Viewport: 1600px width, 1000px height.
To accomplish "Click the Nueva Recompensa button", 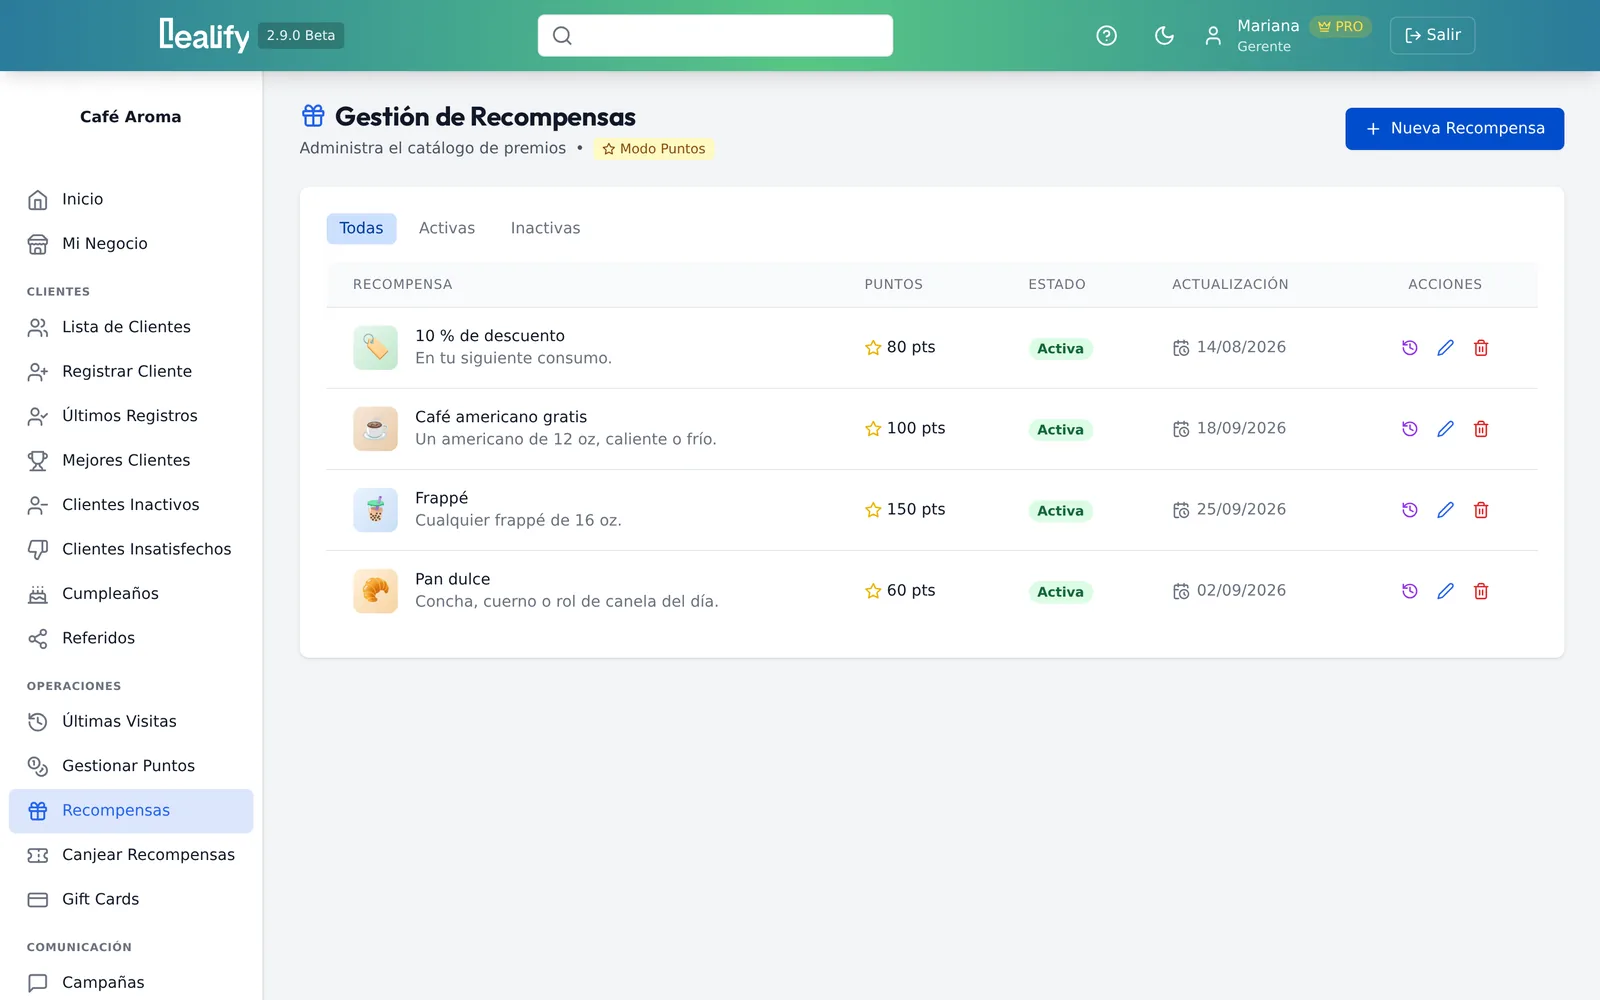I will coord(1454,129).
